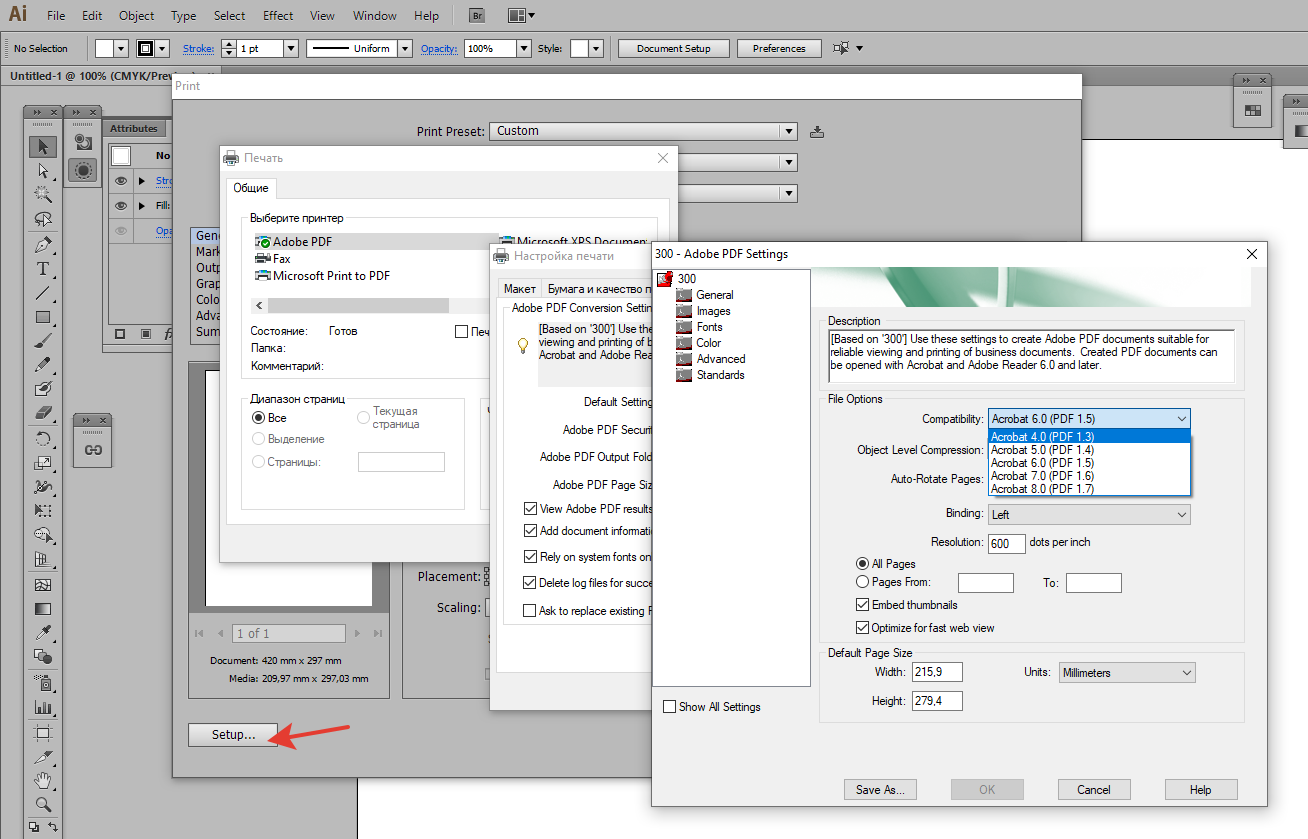Open the Object menu
The height and width of the screenshot is (839, 1308).
[x=136, y=16]
